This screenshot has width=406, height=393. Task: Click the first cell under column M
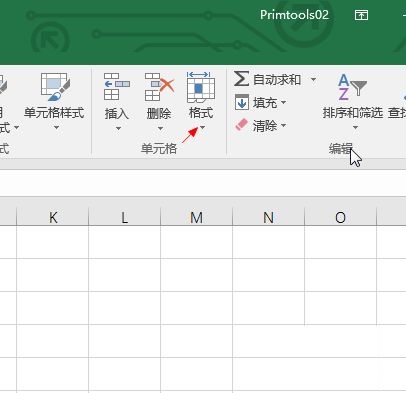[x=196, y=242]
